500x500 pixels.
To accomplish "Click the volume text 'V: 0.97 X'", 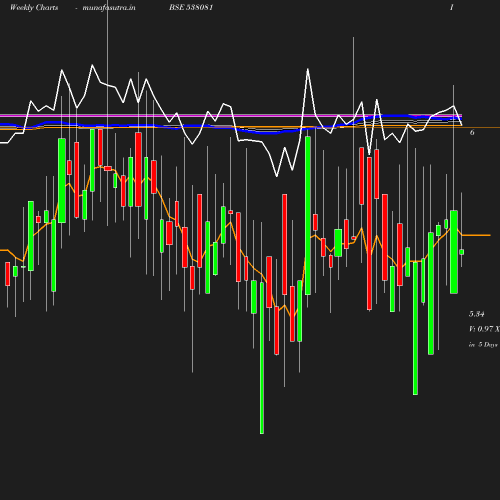I will click(x=484, y=329).
